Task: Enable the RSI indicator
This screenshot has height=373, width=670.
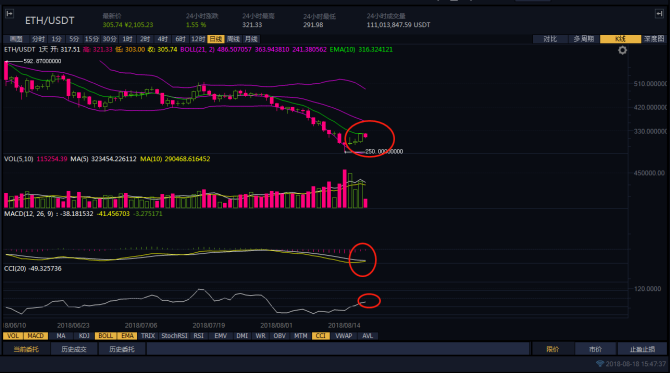Action: (199, 336)
